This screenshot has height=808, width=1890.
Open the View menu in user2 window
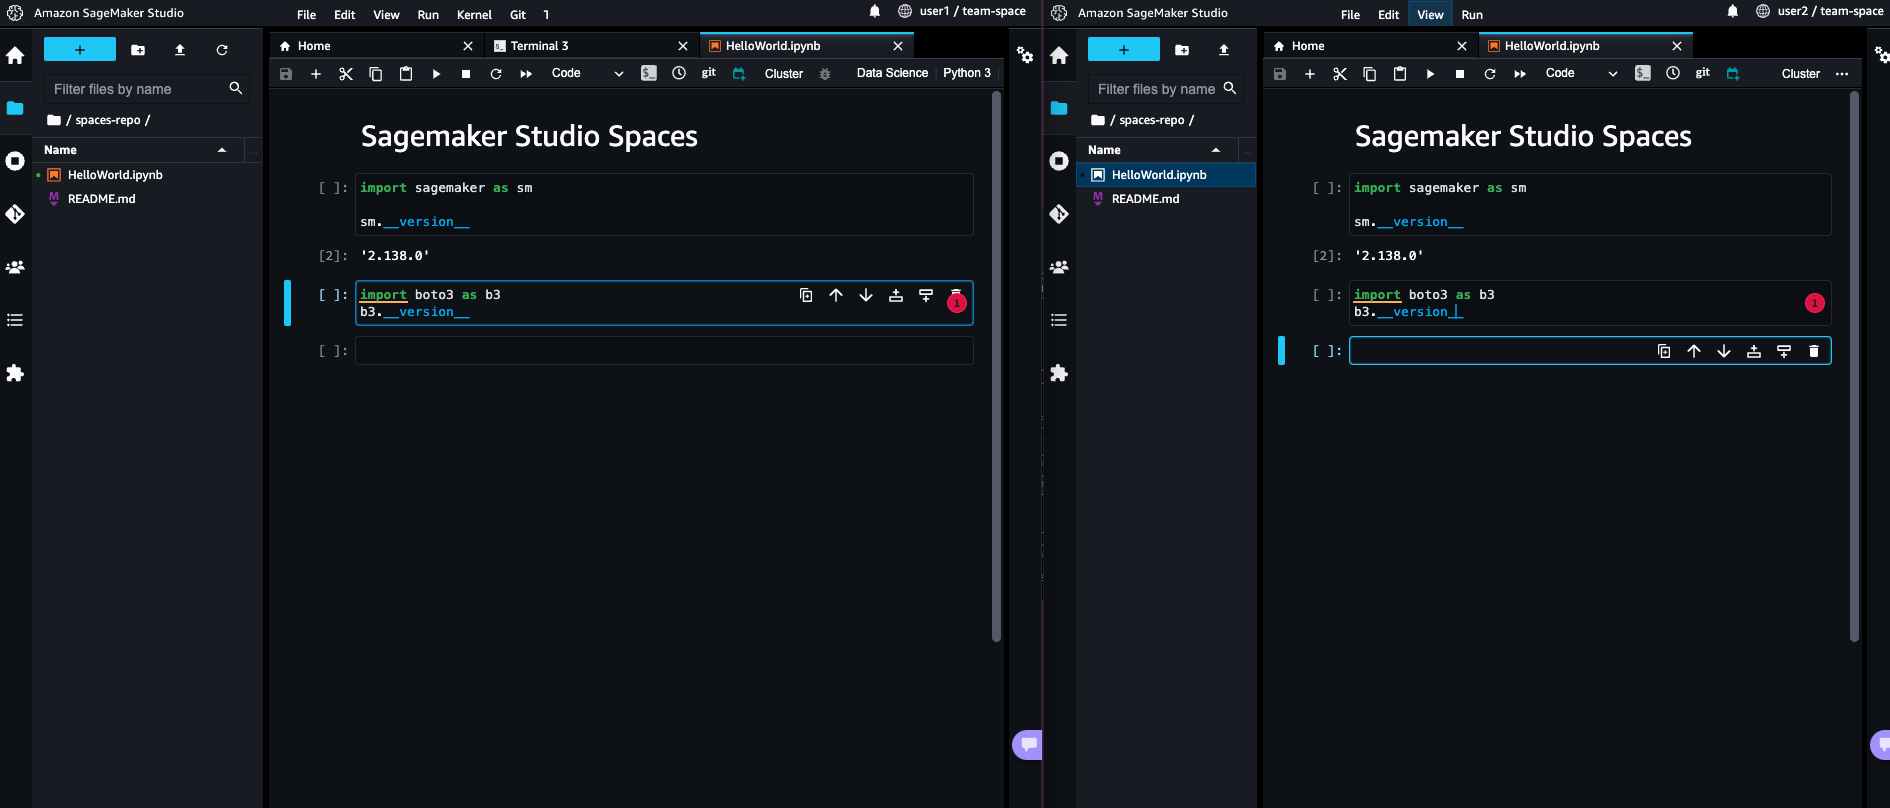pos(1430,15)
